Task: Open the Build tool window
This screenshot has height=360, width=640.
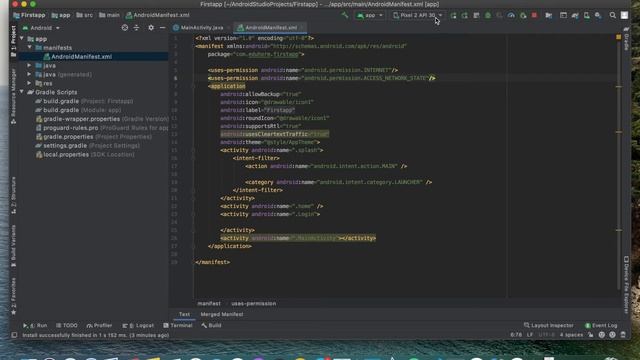Action: point(211,326)
